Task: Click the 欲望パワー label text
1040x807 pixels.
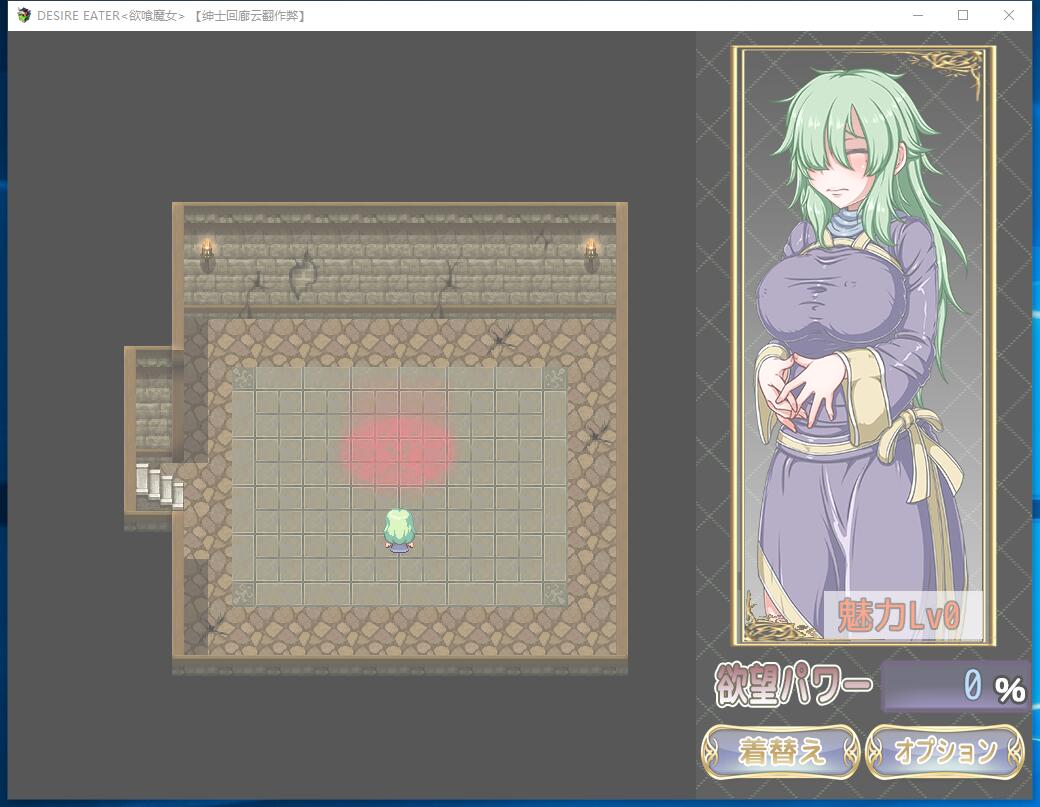Action: click(793, 686)
